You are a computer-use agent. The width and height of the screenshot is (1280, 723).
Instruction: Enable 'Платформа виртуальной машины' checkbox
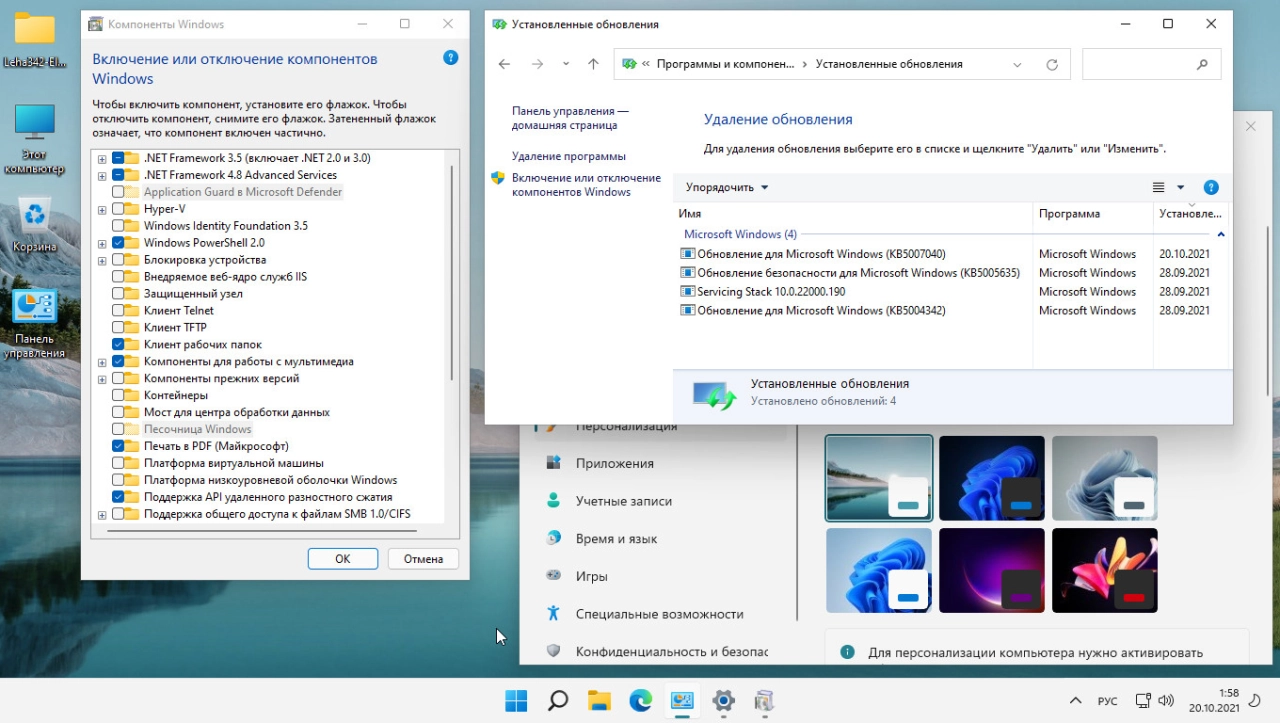click(x=118, y=464)
